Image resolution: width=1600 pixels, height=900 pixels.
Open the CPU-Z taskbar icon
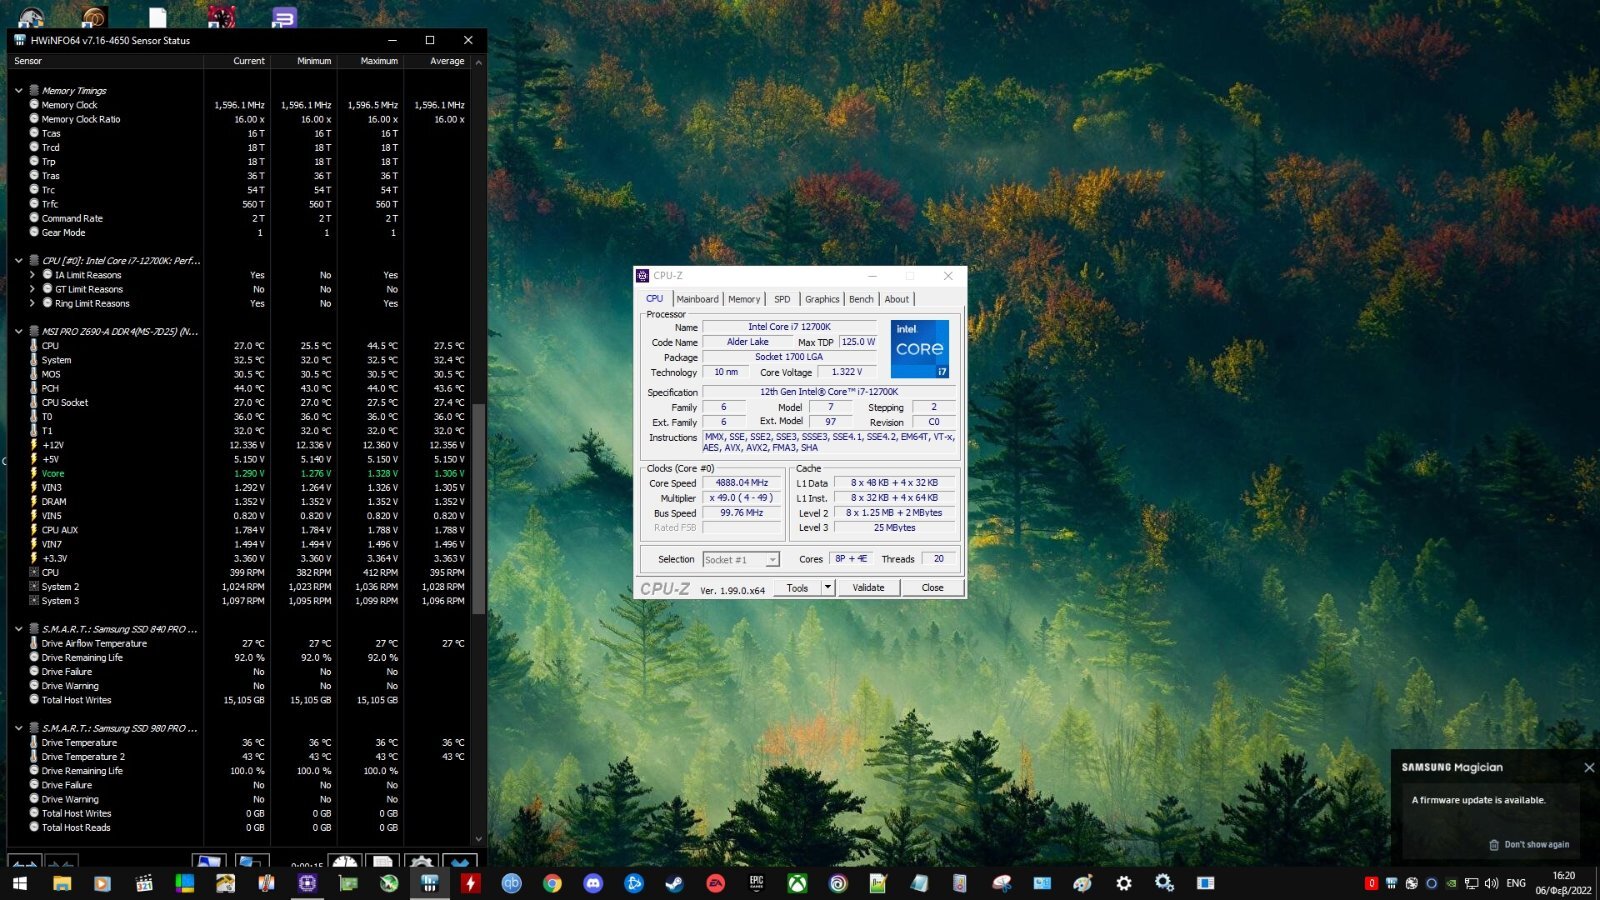[x=306, y=883]
